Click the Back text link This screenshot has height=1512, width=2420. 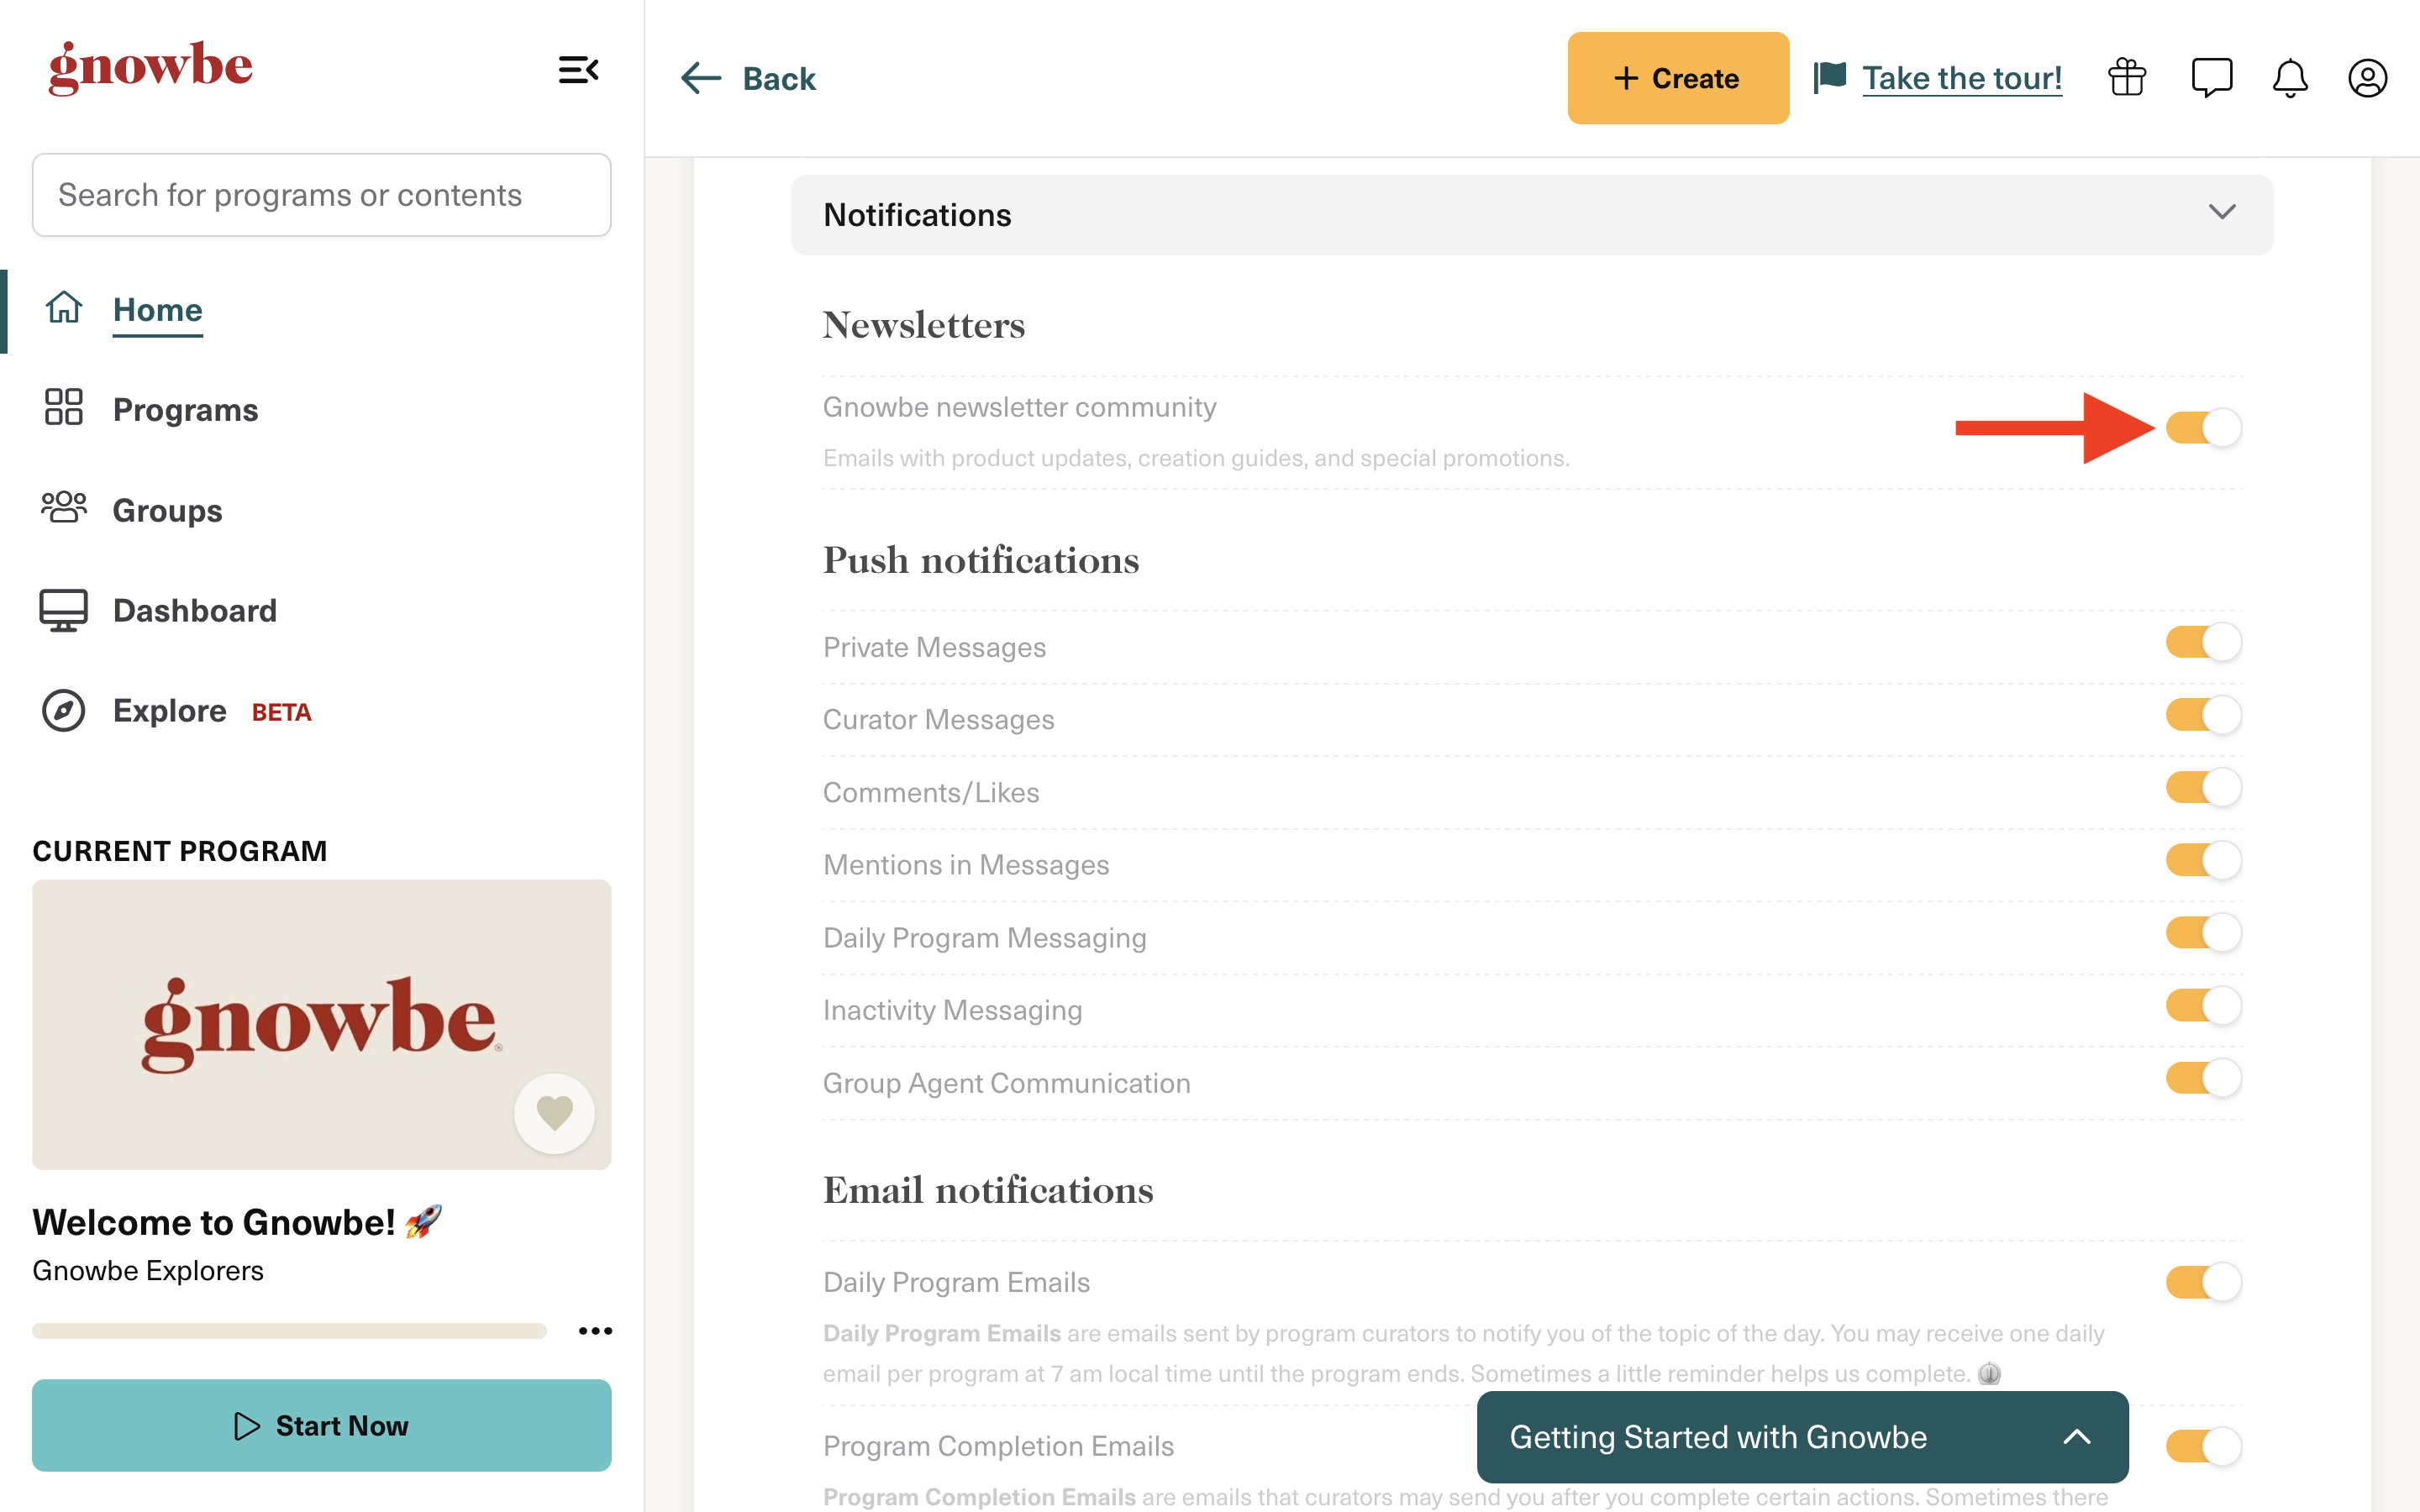tap(779, 78)
